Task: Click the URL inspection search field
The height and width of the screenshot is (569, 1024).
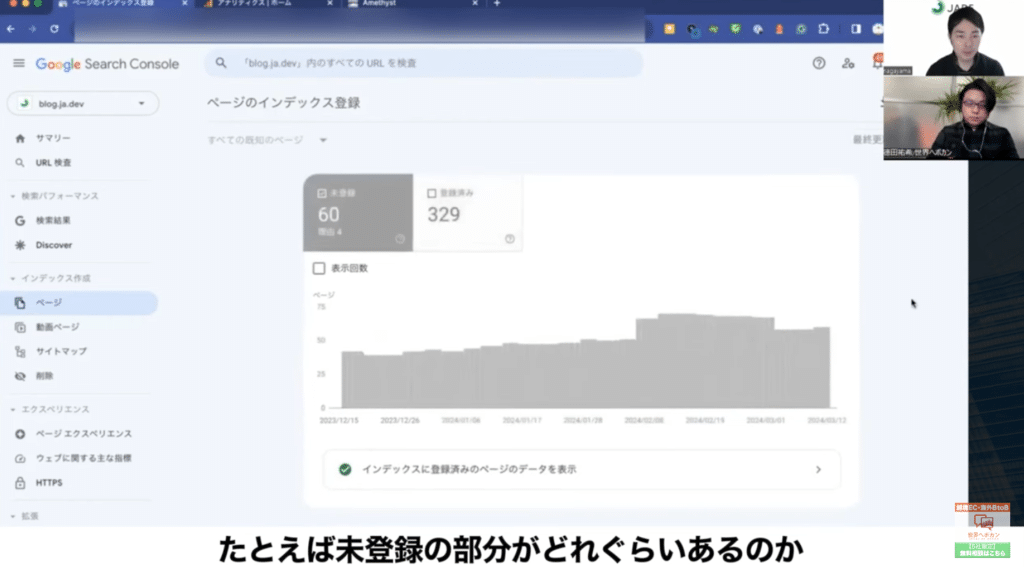Action: point(424,63)
